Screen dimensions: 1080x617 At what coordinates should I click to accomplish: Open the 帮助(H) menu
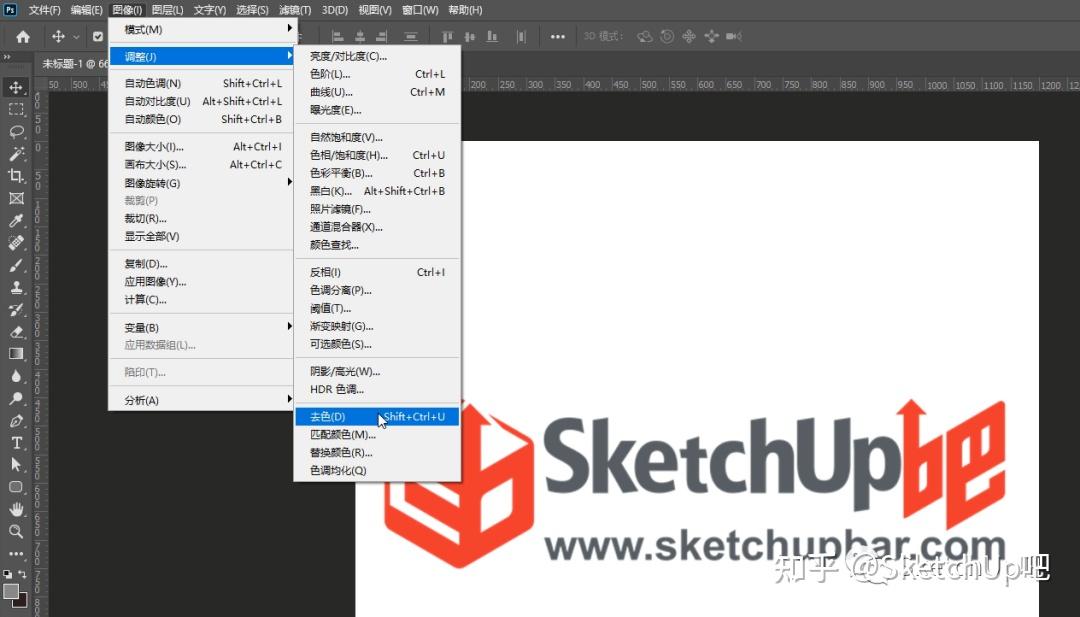(466, 10)
